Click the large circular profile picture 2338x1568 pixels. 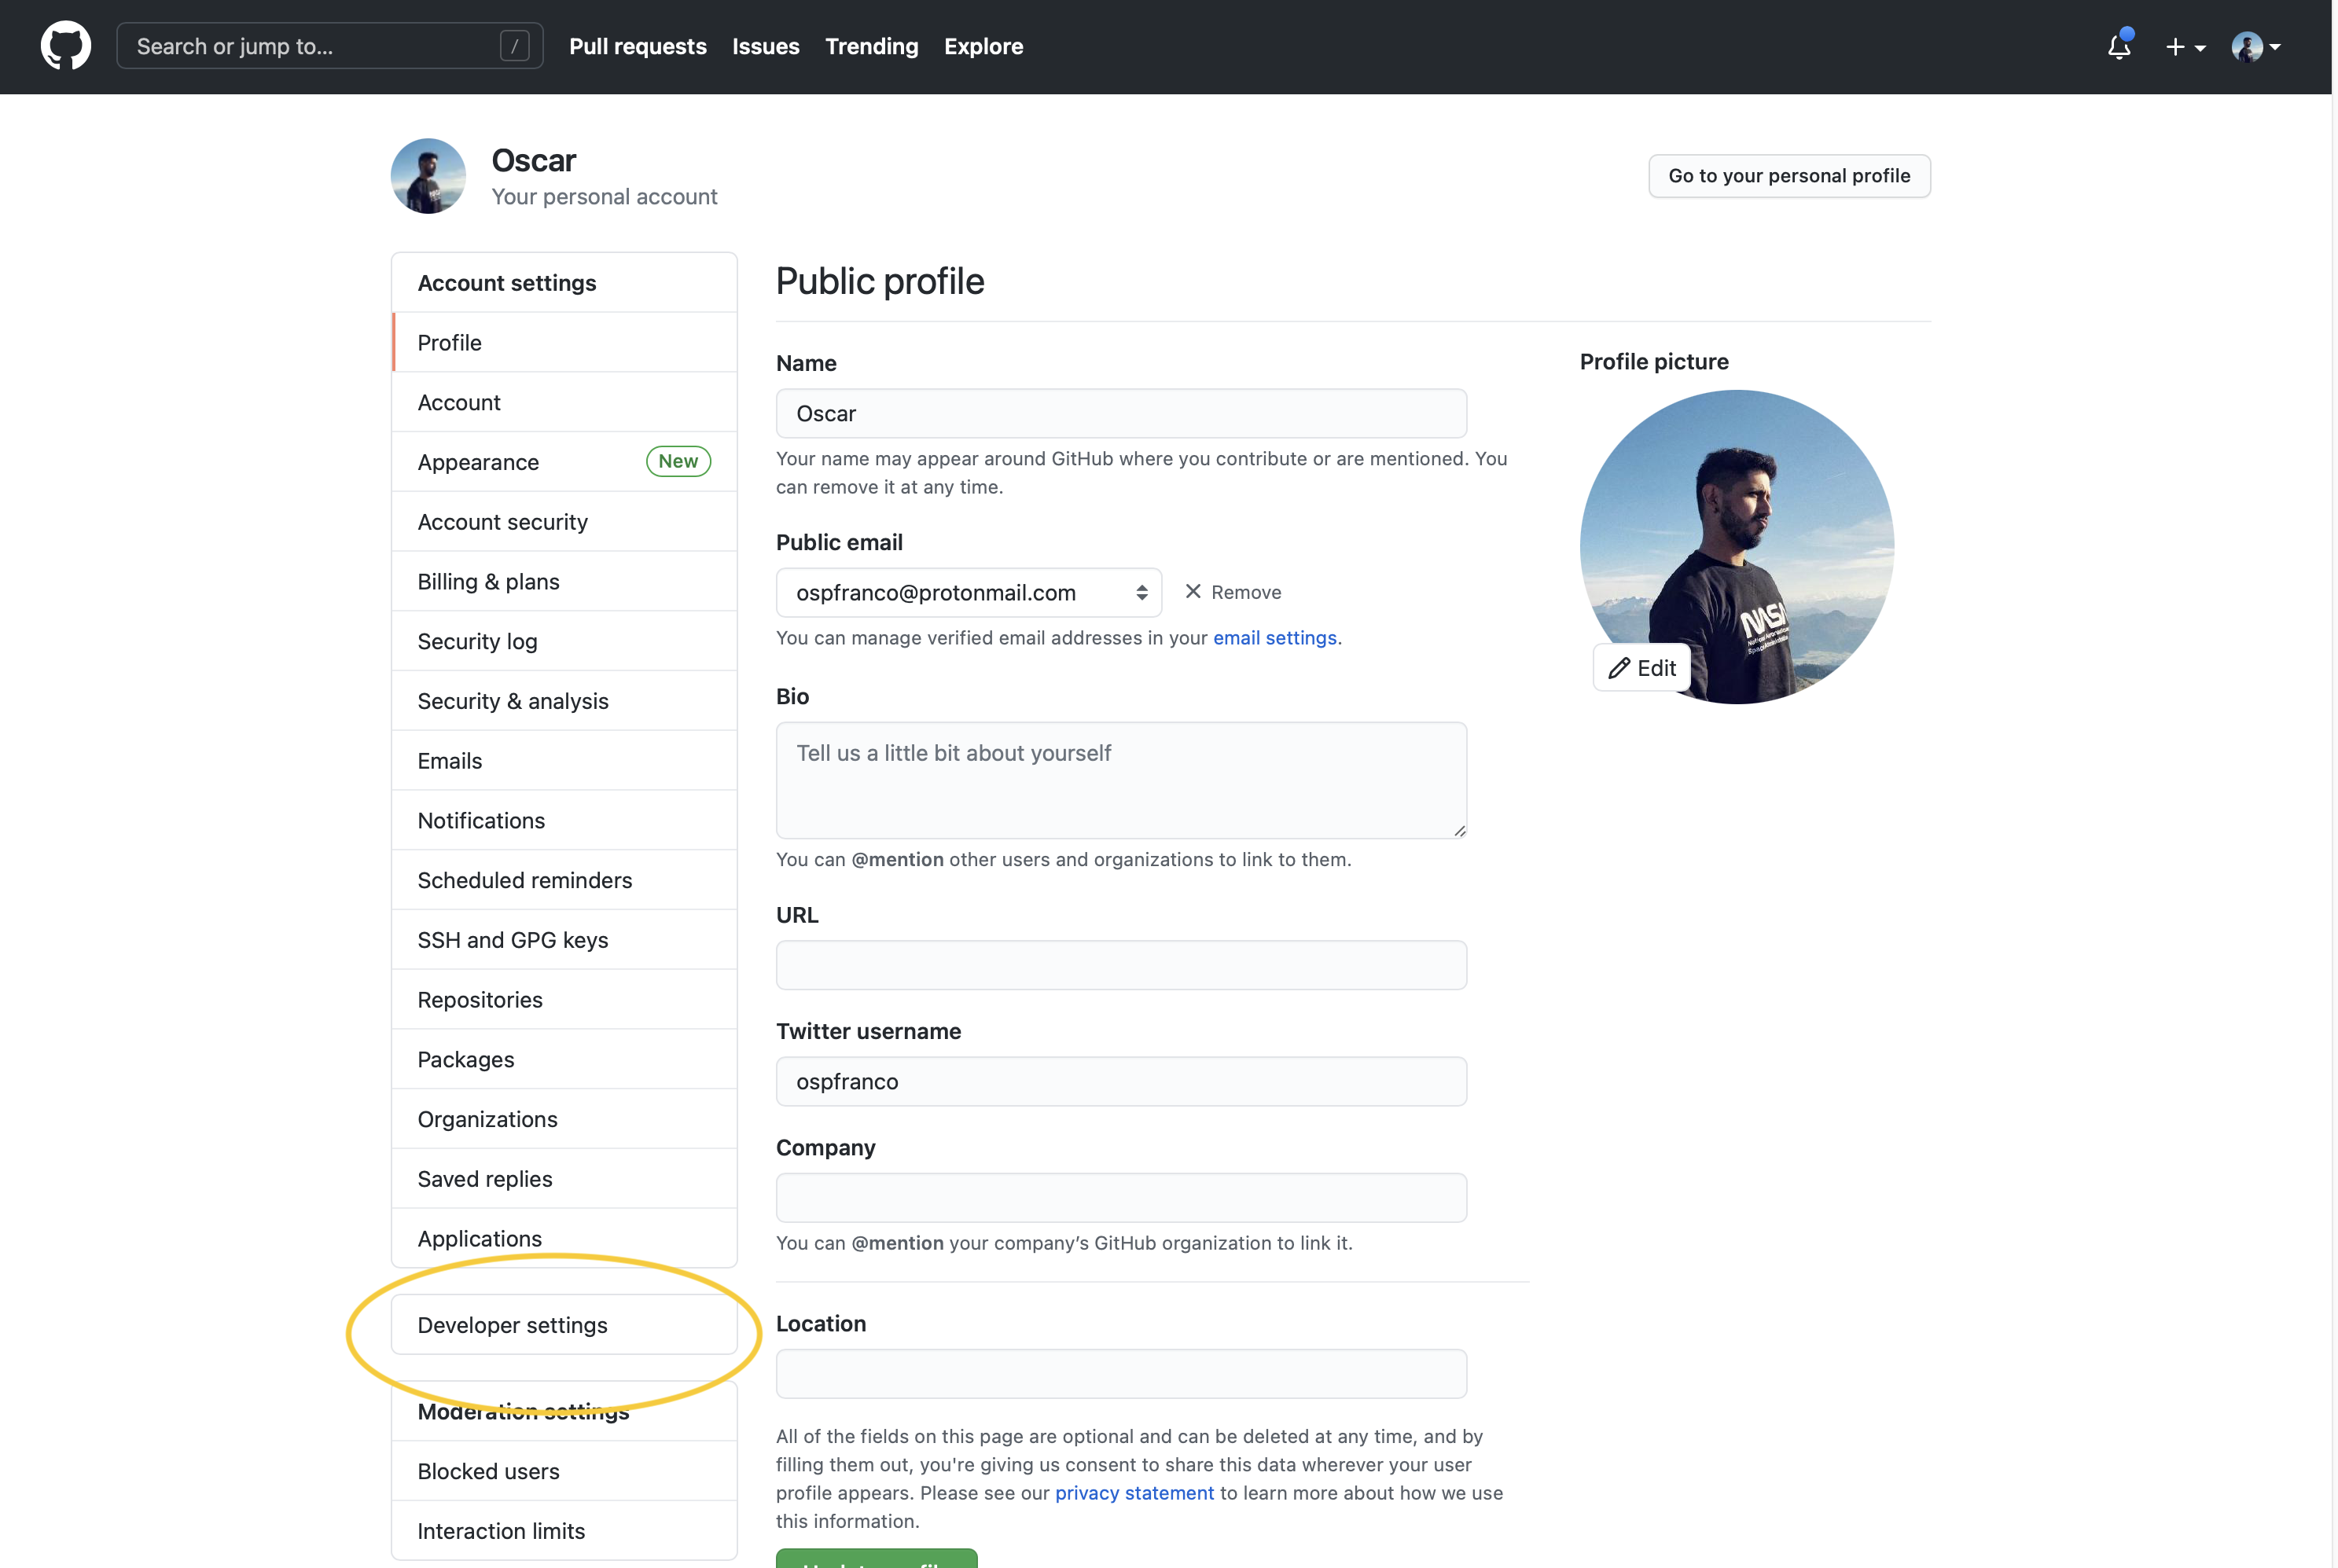click(x=1737, y=547)
